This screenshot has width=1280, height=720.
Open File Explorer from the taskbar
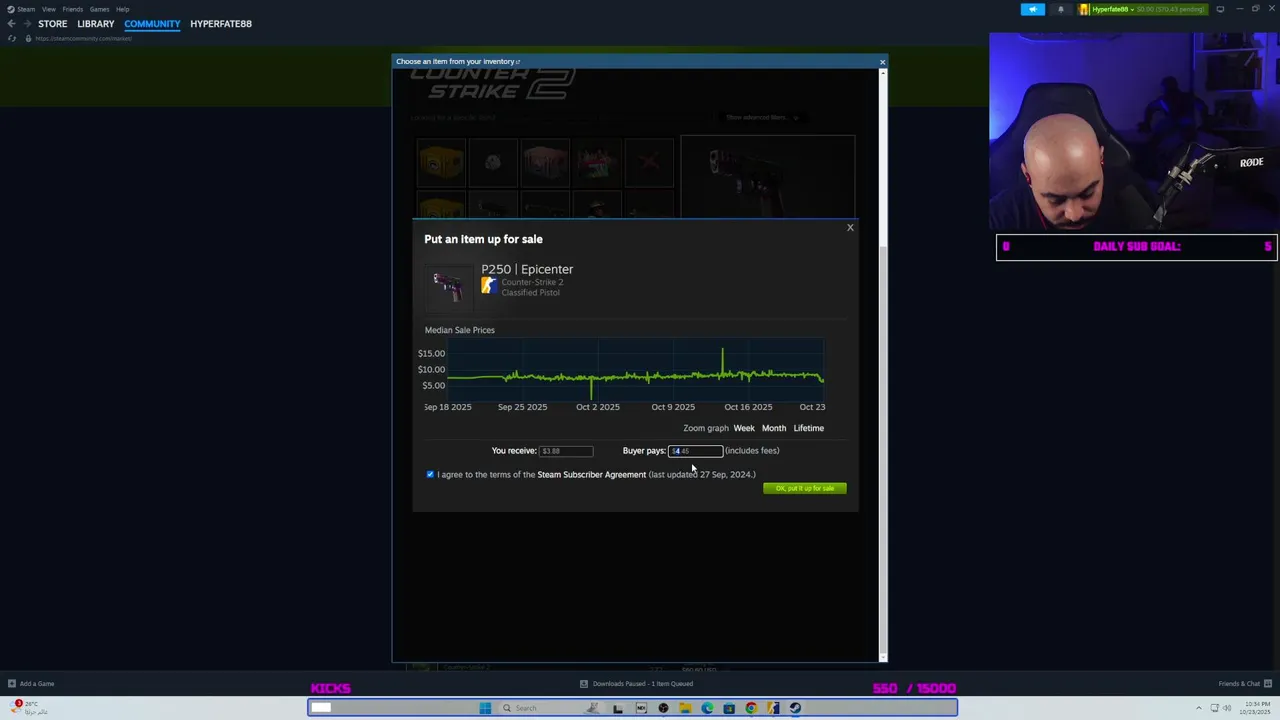click(x=685, y=708)
